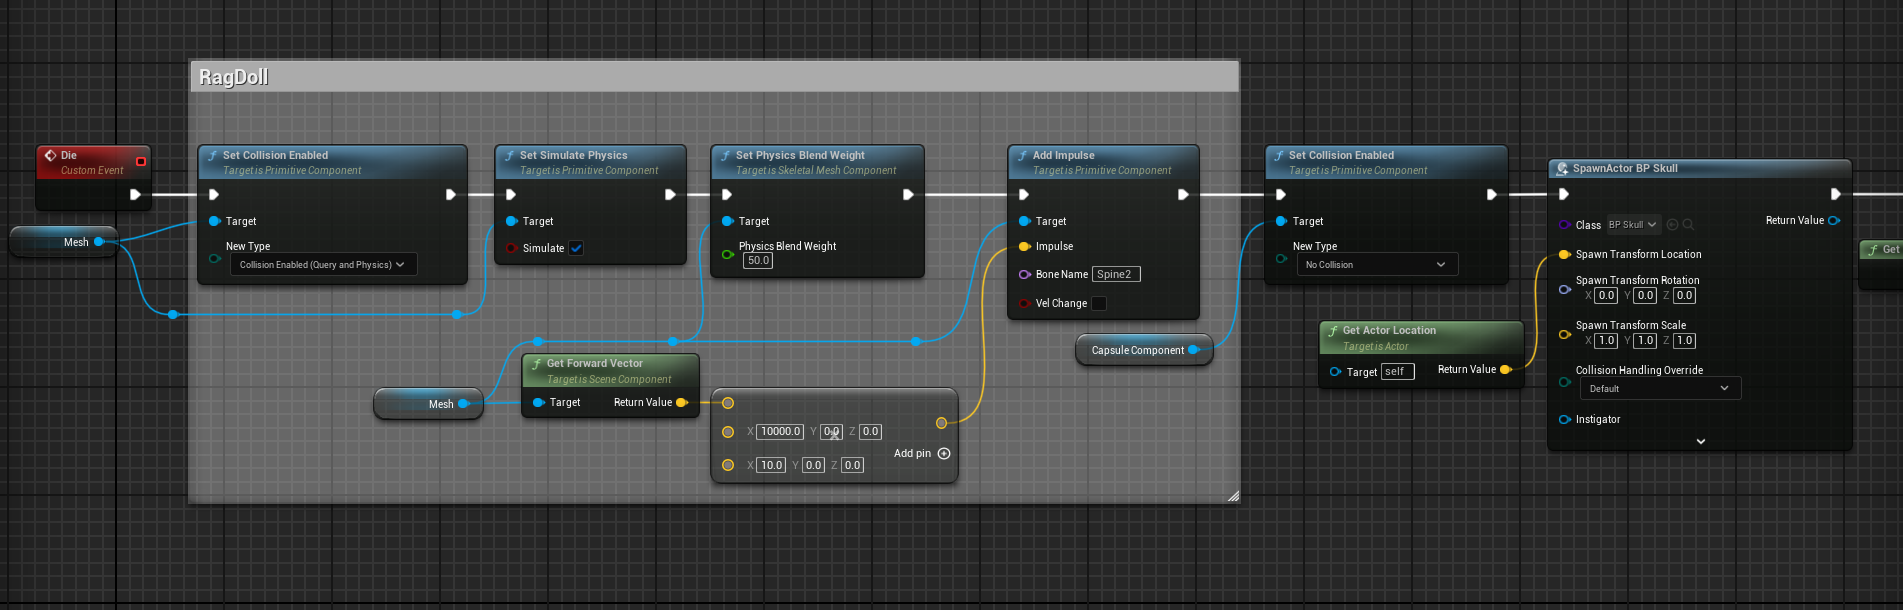Expand the SpawnActor node's advanced pins chevron

[x=1701, y=441]
